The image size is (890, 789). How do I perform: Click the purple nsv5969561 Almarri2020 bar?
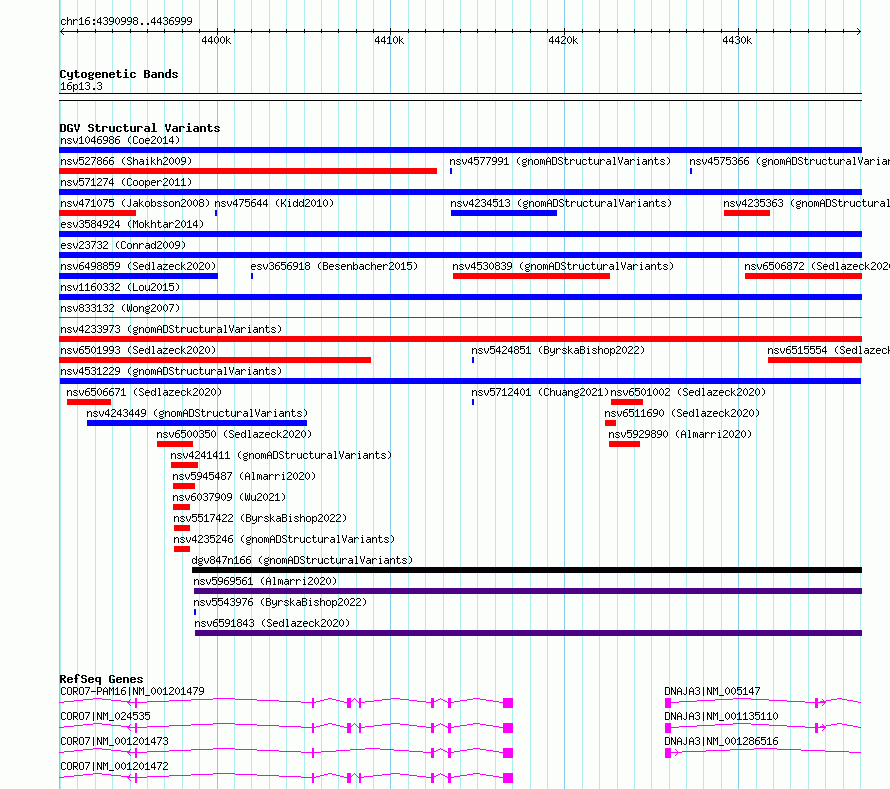coord(528,591)
